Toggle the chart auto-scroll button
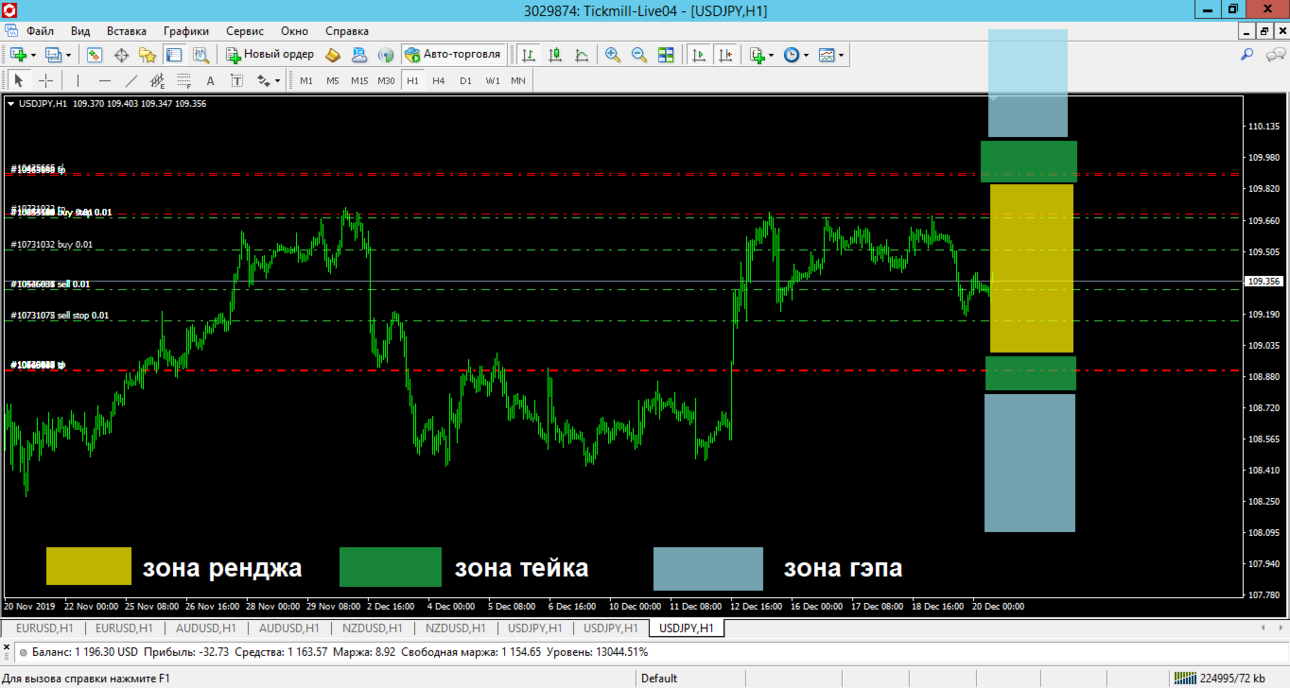This screenshot has width=1290, height=688. [699, 55]
